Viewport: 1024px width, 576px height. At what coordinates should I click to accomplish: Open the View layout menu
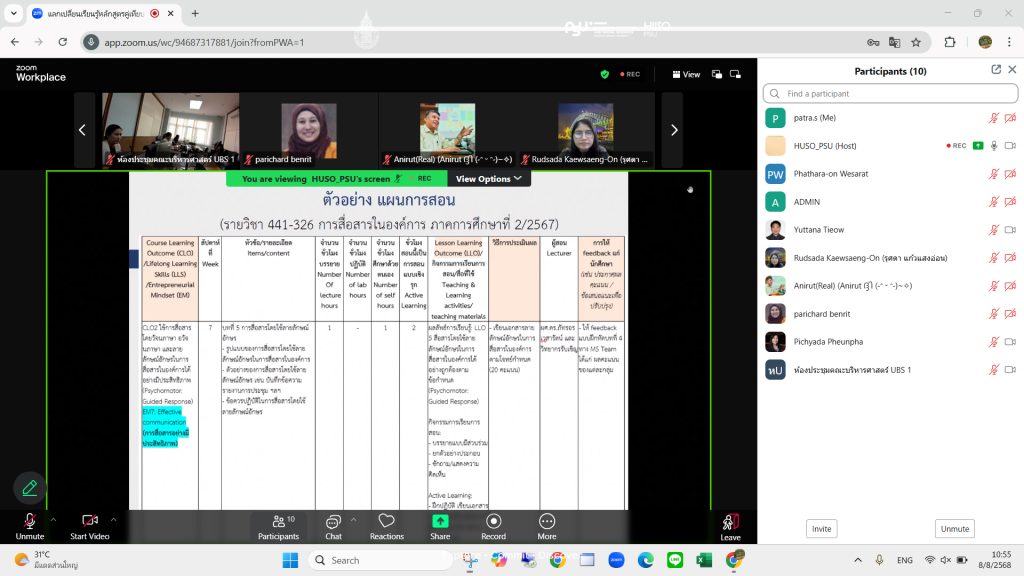(686, 74)
